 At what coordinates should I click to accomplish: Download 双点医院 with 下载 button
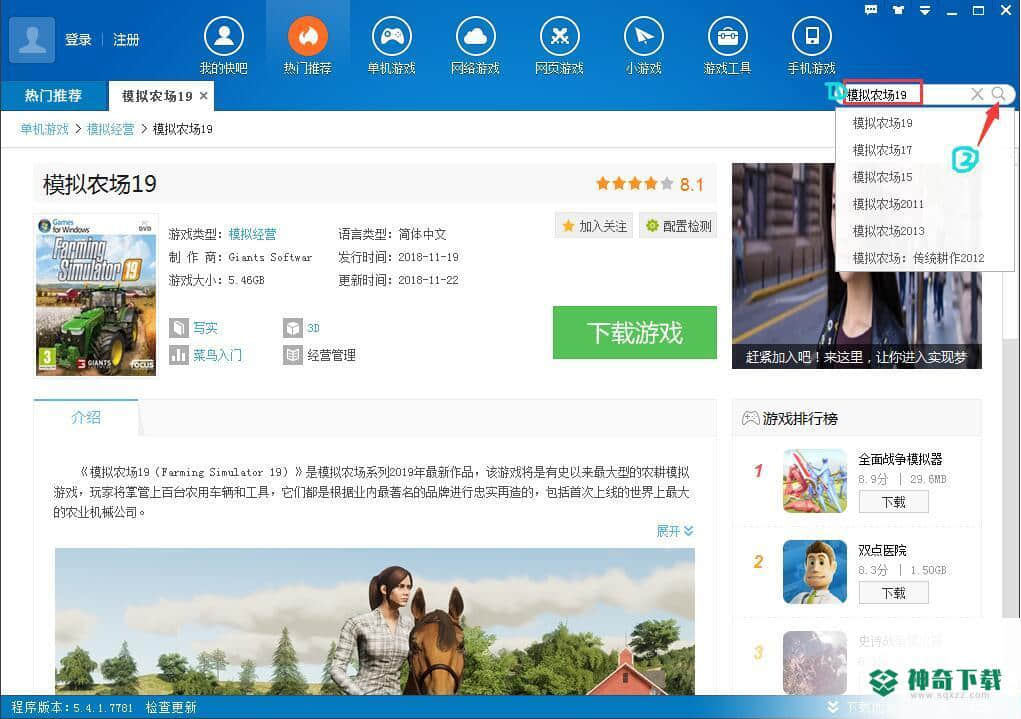pos(893,593)
